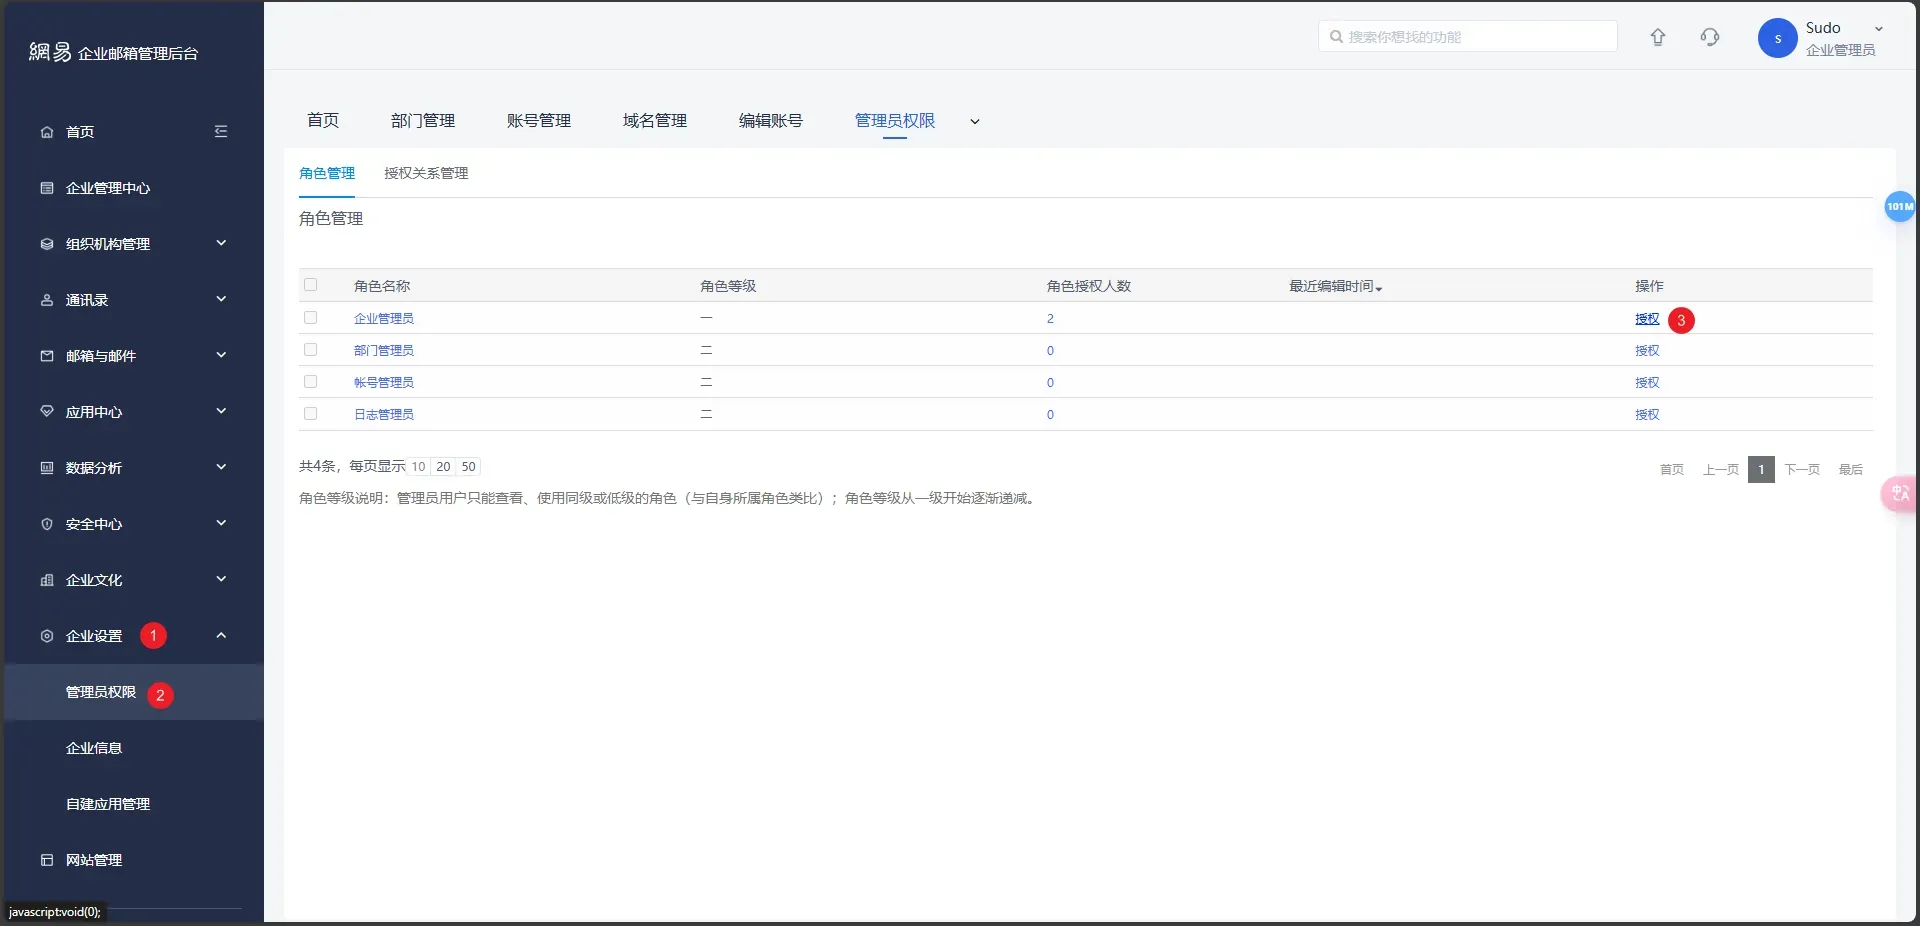Switch to the 授权关系管理 tab
Viewport: 1920px width, 926px height.
point(425,173)
